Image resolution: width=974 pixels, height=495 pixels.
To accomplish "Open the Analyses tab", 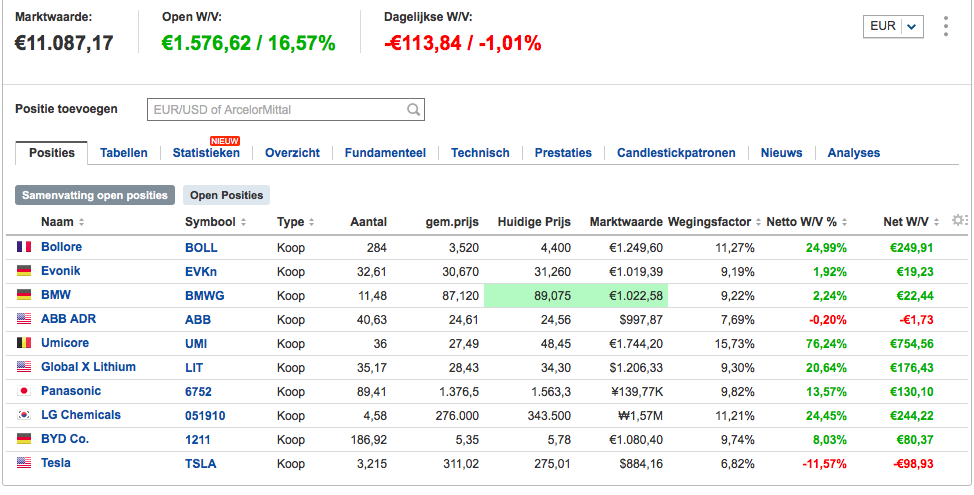I will coord(853,153).
